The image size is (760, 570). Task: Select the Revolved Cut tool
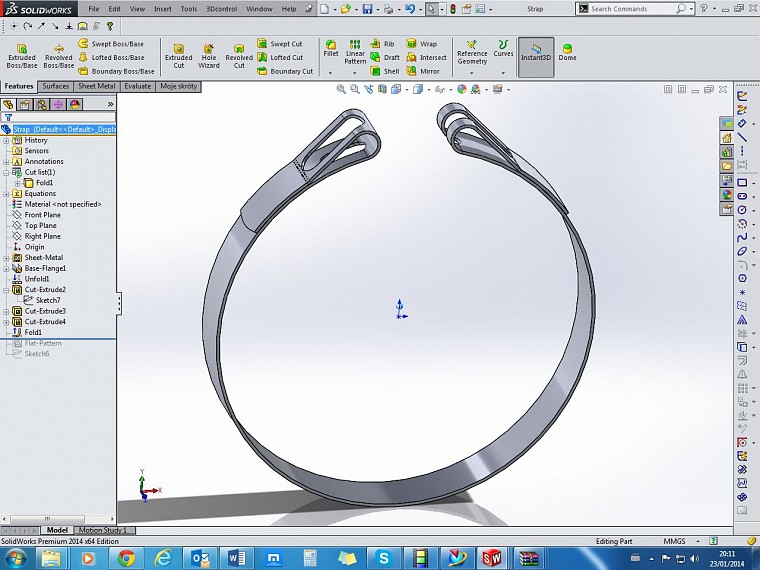click(x=239, y=55)
